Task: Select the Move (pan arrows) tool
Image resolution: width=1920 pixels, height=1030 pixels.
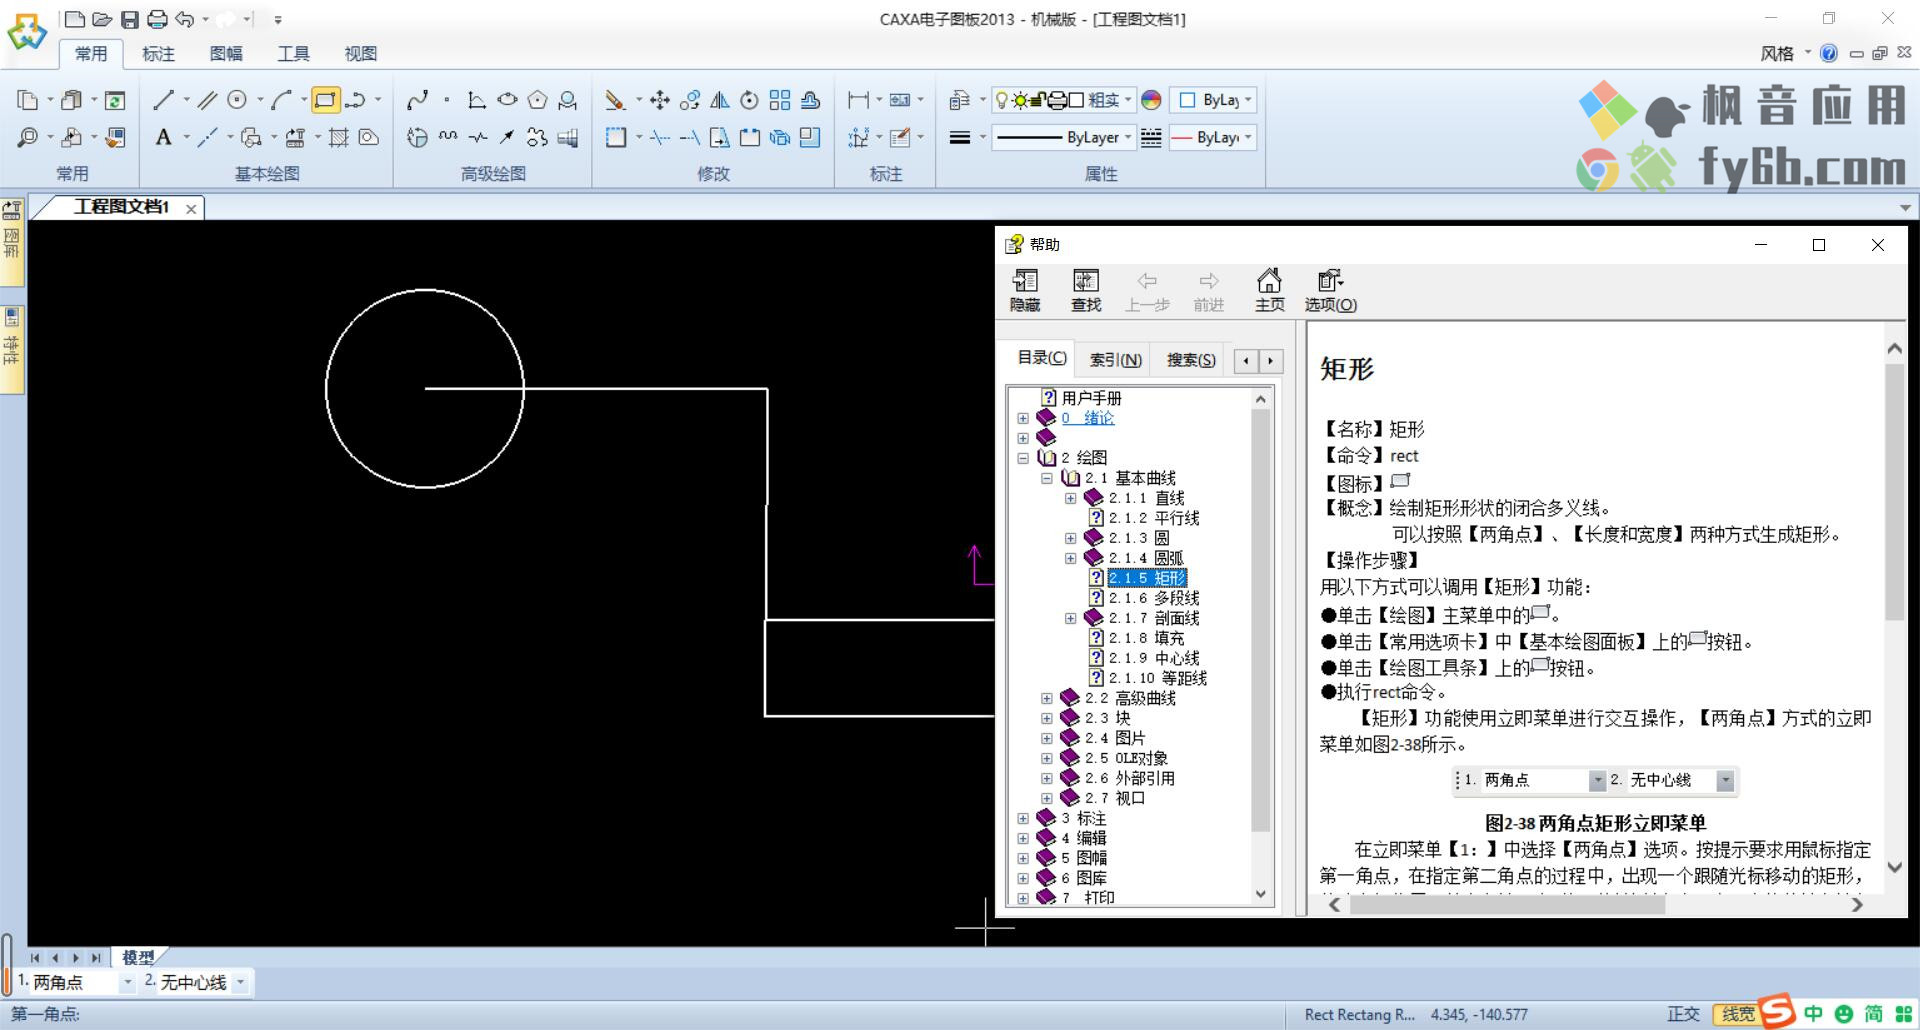Action: [x=659, y=100]
